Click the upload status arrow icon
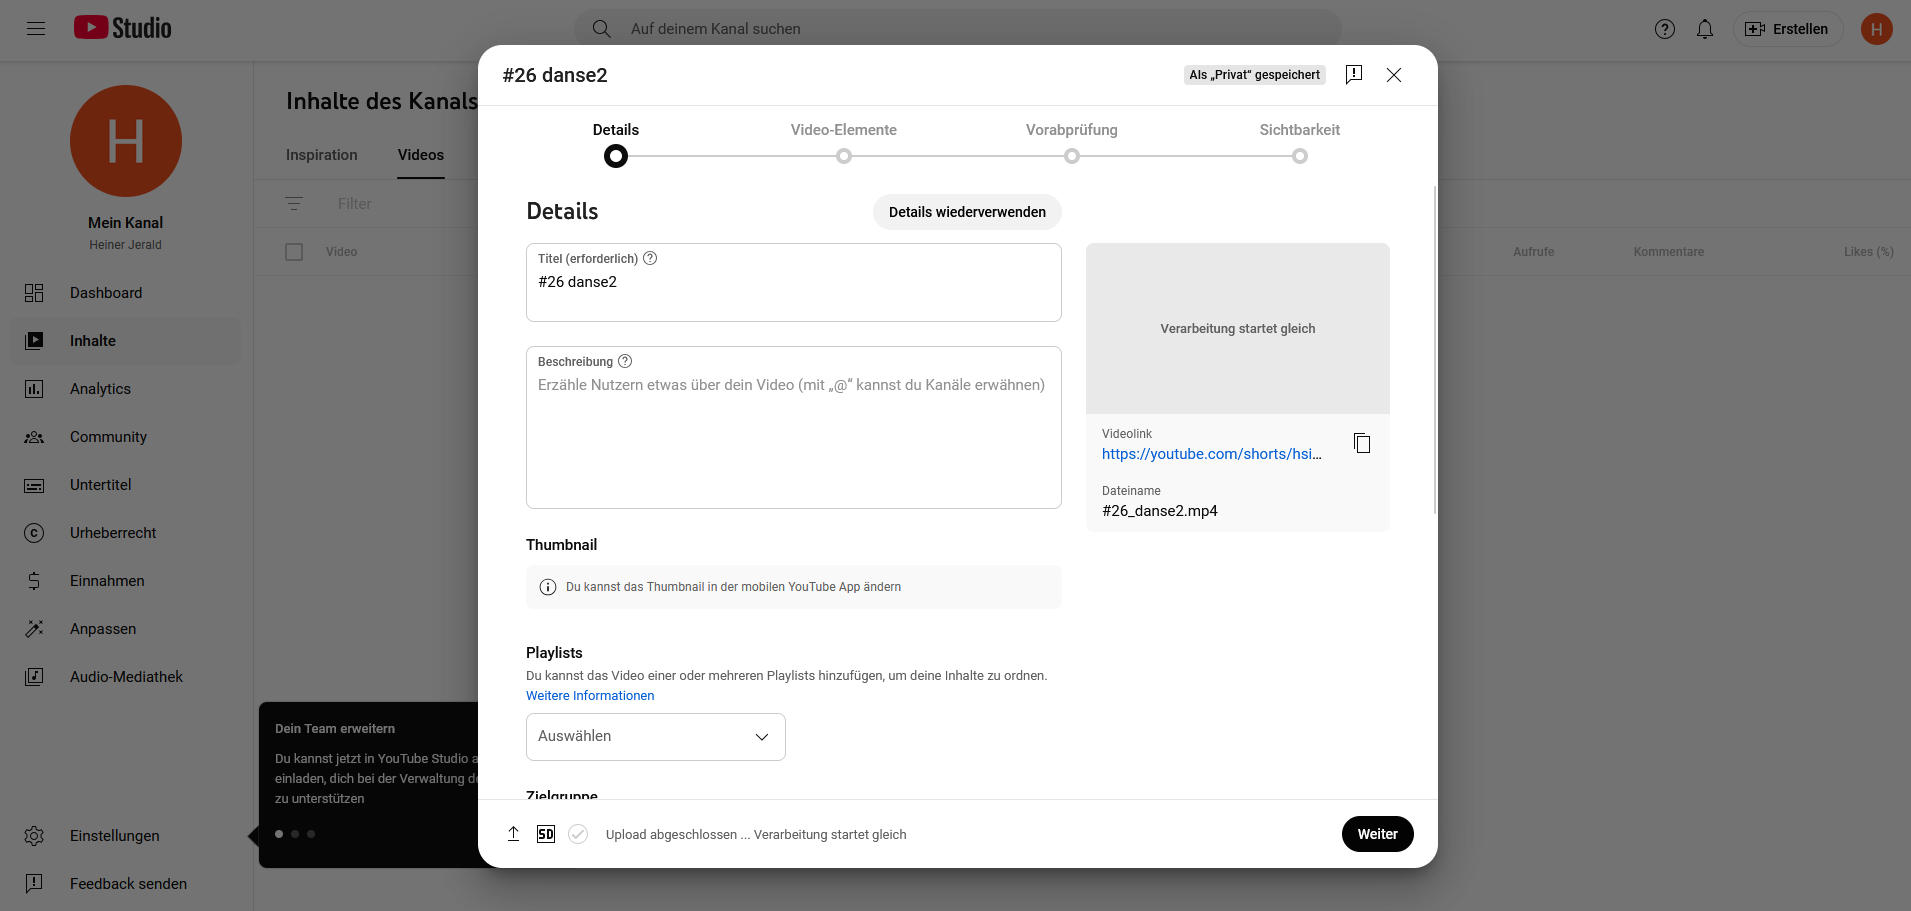1911x911 pixels. (x=513, y=834)
